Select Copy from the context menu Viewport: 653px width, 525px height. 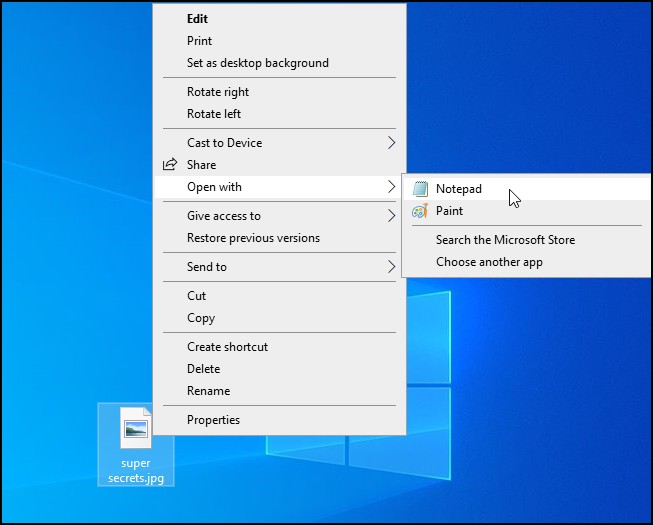click(x=200, y=318)
